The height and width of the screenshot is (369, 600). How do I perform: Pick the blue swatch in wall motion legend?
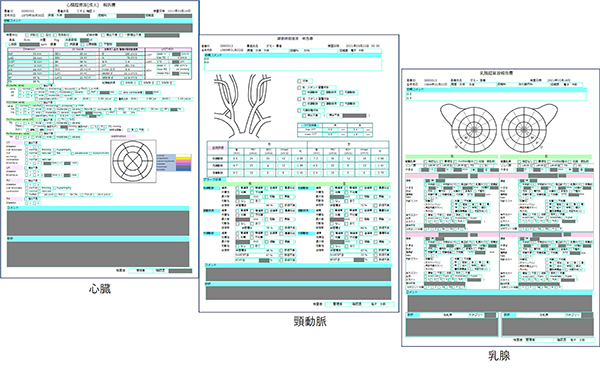pos(183,169)
